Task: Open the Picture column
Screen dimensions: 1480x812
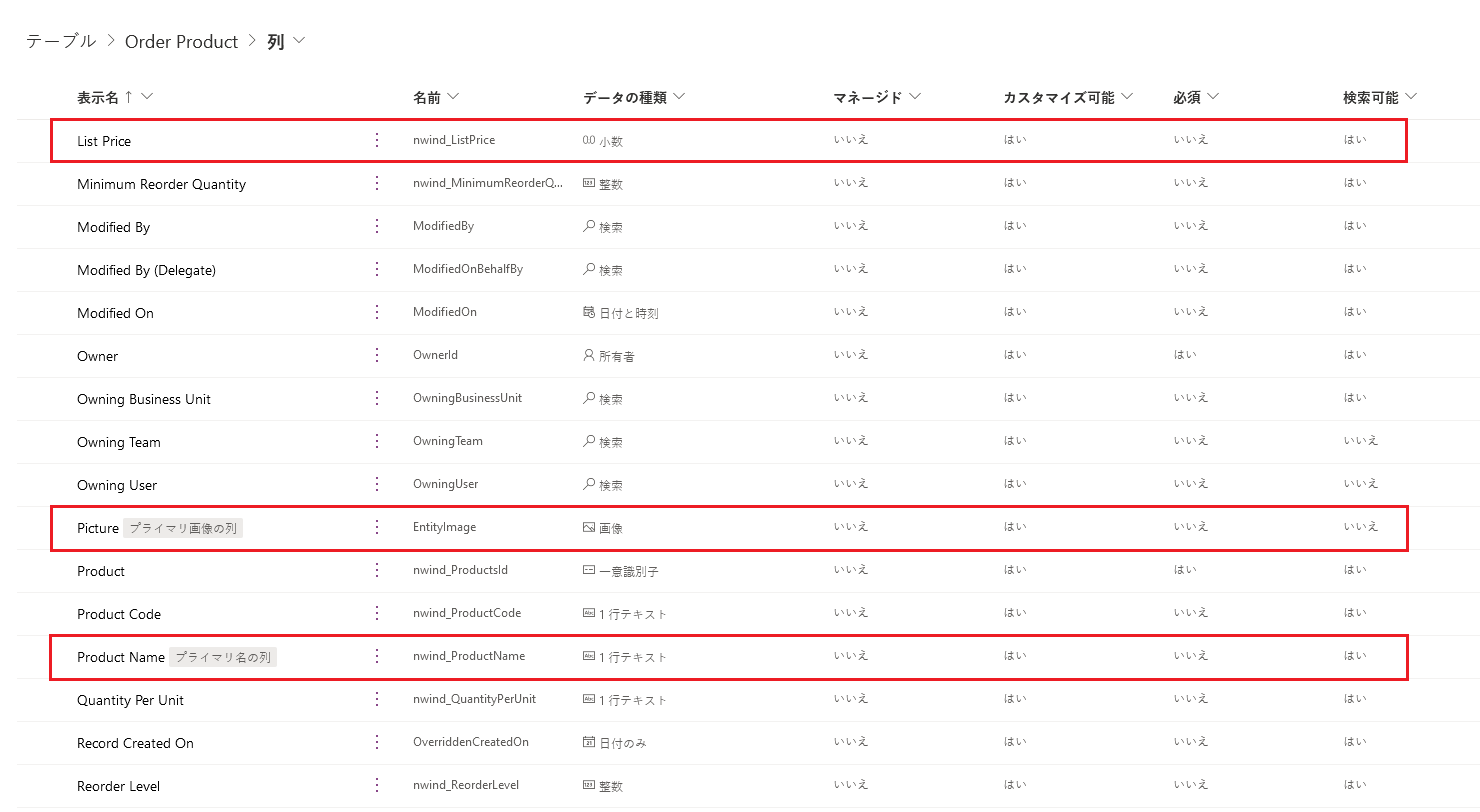Action: (x=98, y=528)
